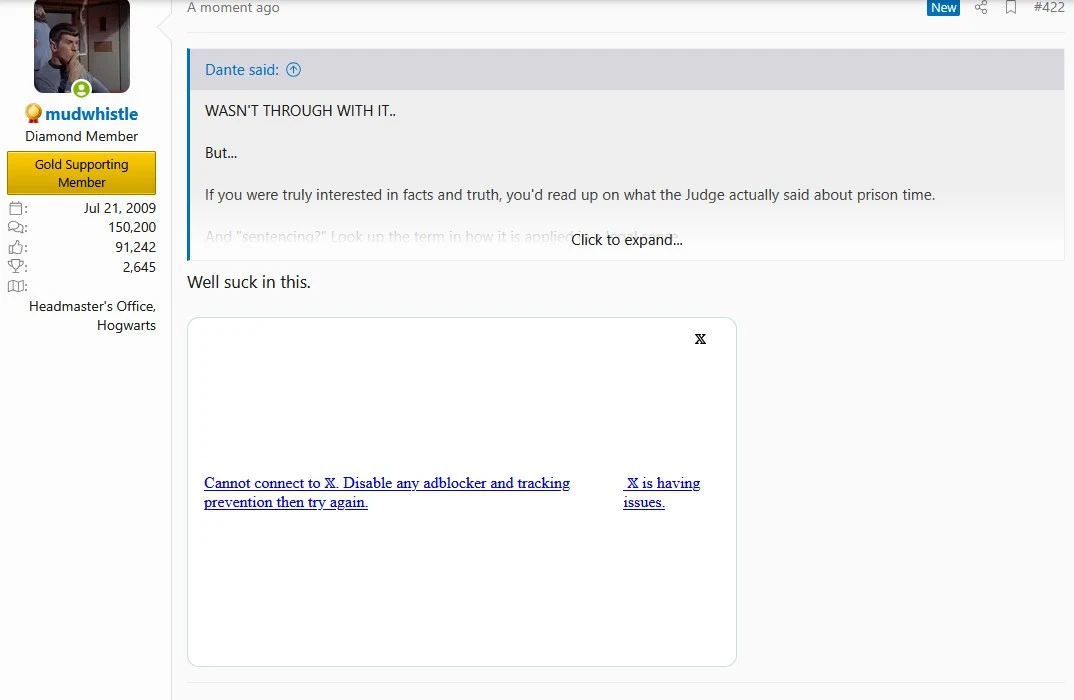Click the medal icon beside mudwhistle's username
1074x700 pixels.
coord(32,113)
